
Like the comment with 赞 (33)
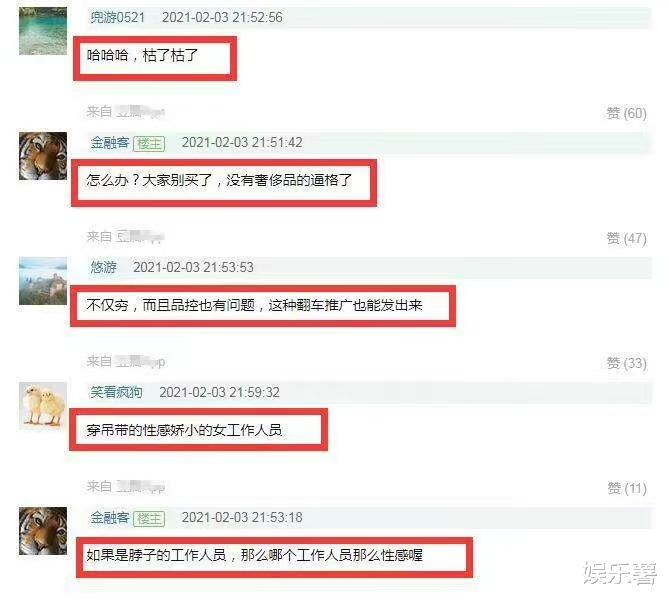click(x=626, y=364)
